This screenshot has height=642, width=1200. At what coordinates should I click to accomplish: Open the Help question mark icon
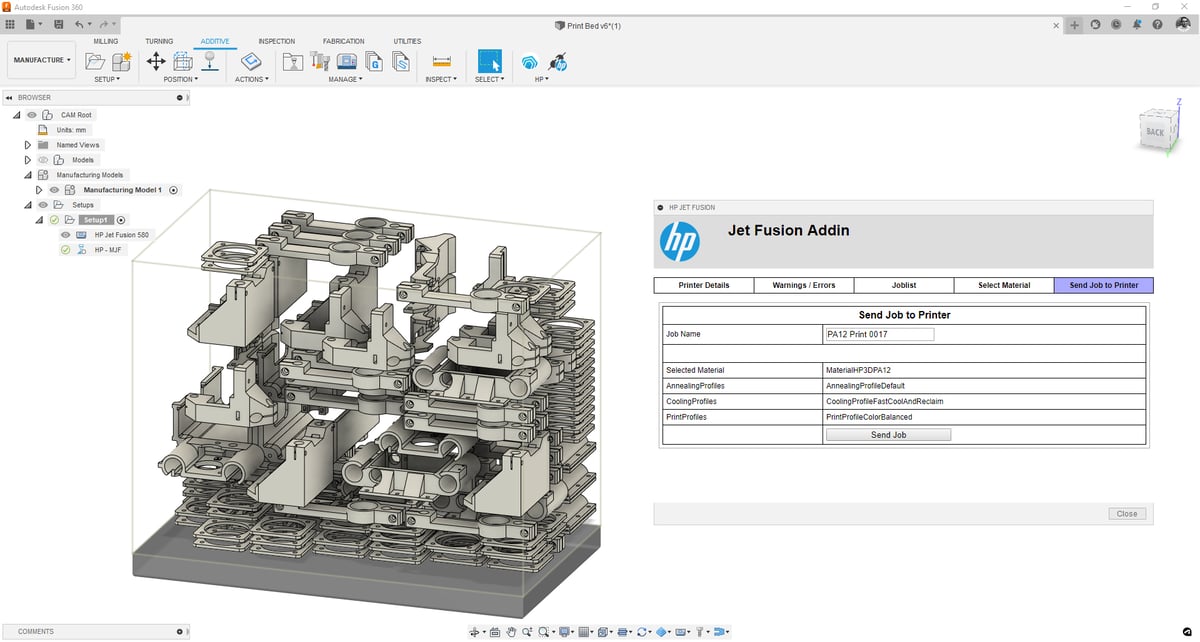[1157, 25]
